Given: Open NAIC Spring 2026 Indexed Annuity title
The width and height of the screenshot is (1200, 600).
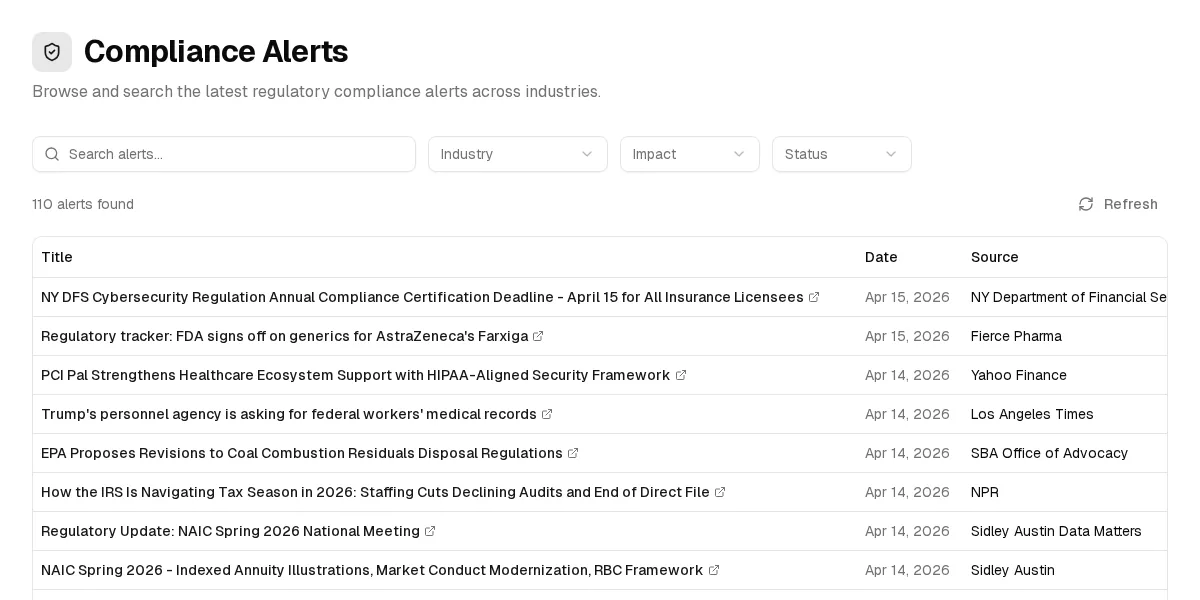Looking at the screenshot, I should (x=372, y=570).
